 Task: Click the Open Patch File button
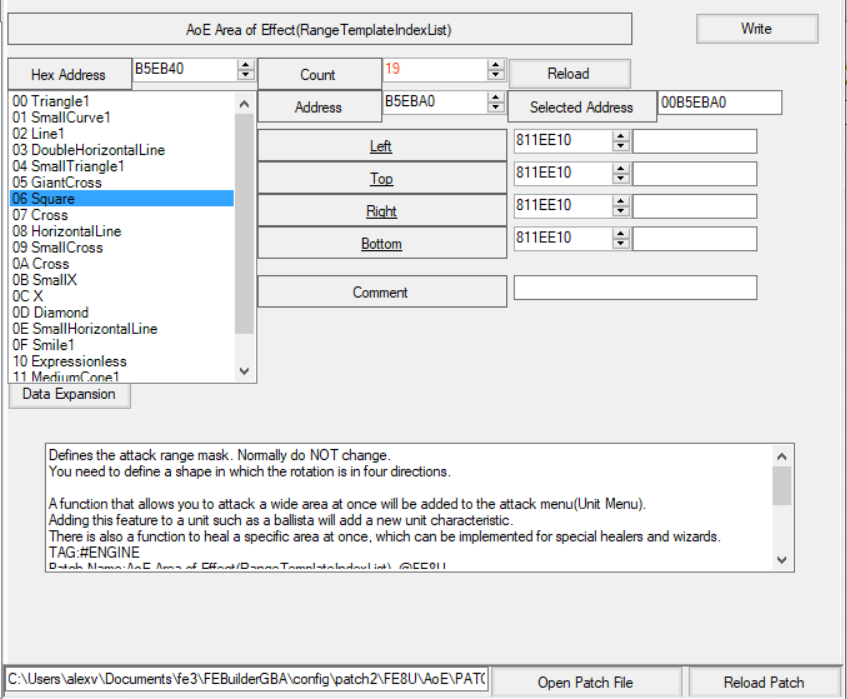click(x=586, y=682)
